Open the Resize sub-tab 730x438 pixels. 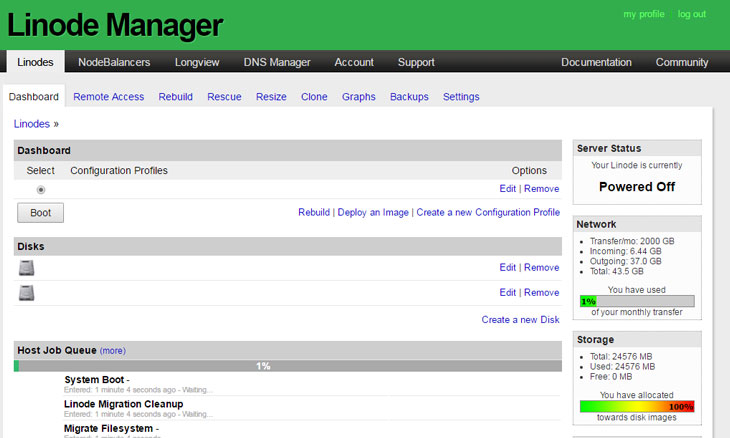pyautogui.click(x=271, y=97)
